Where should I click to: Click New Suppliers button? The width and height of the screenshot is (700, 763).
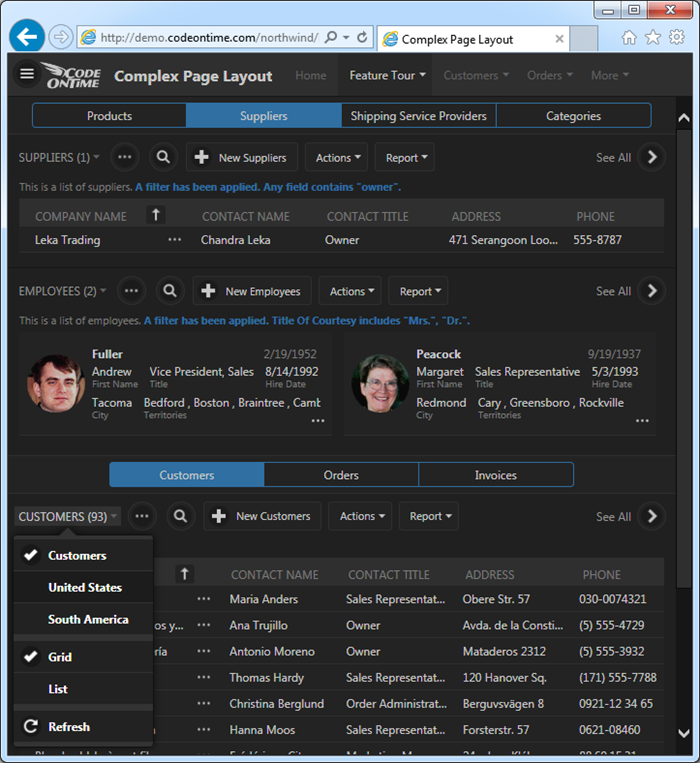(x=242, y=157)
